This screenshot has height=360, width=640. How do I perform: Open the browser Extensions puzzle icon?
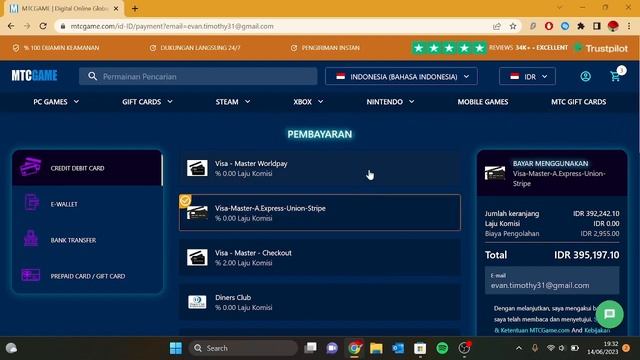click(580, 26)
